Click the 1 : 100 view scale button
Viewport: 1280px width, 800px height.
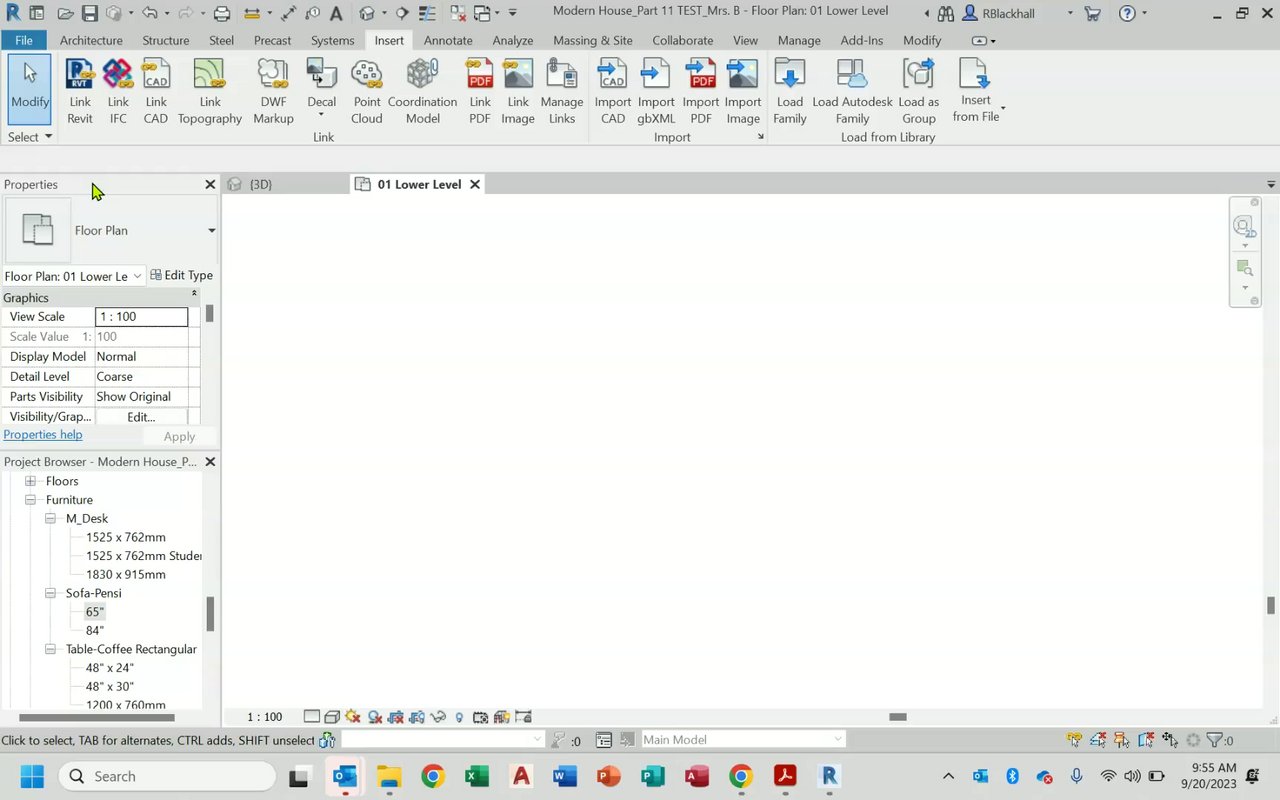264,717
